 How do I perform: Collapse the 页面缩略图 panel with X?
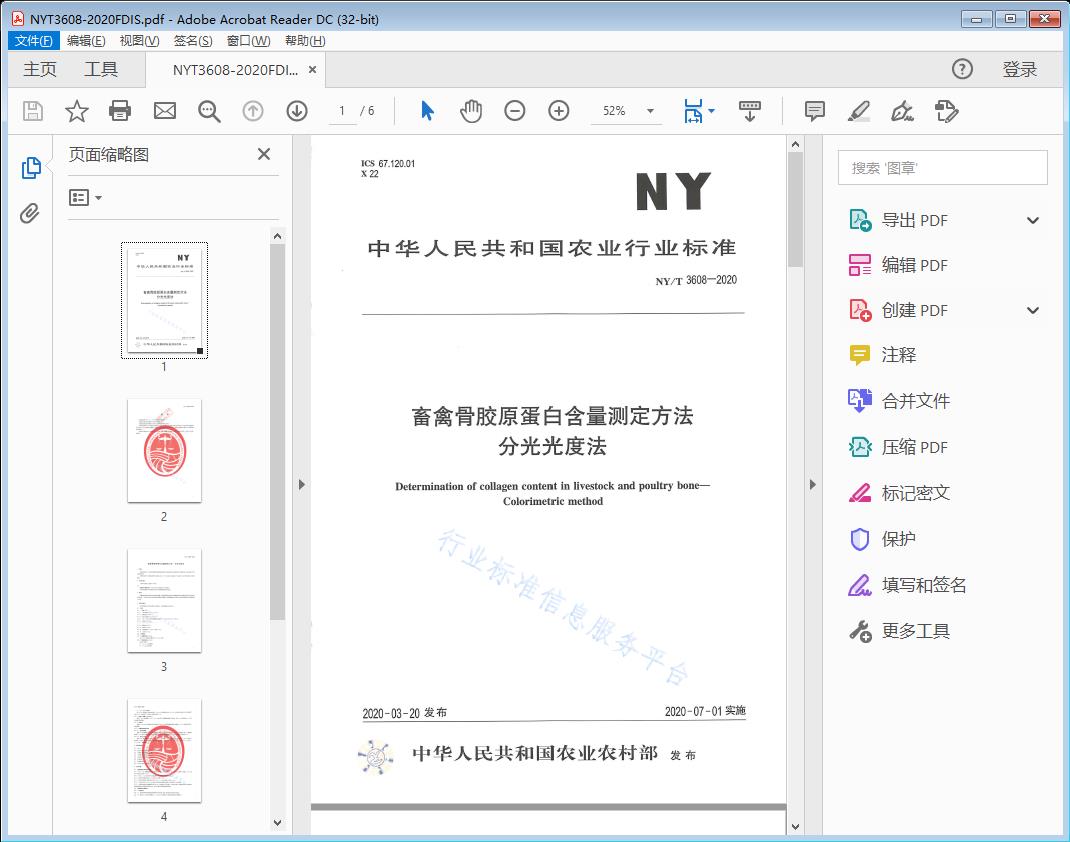[263, 154]
